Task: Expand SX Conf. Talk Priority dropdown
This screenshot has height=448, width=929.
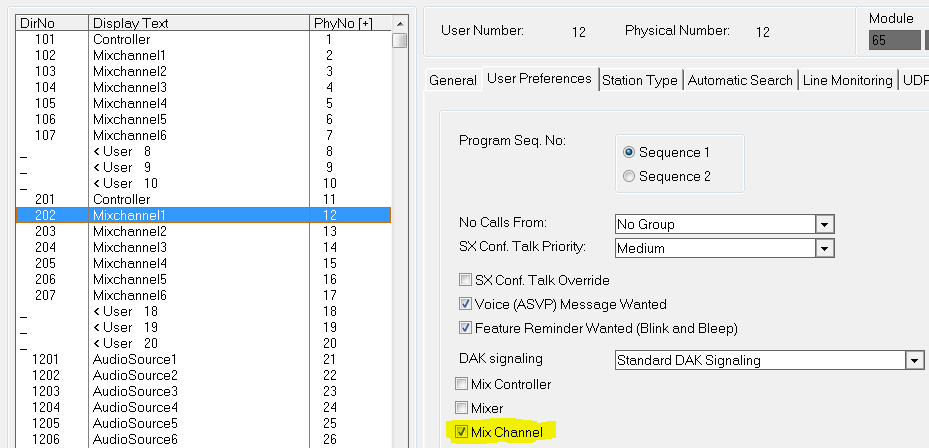Action: tap(825, 248)
